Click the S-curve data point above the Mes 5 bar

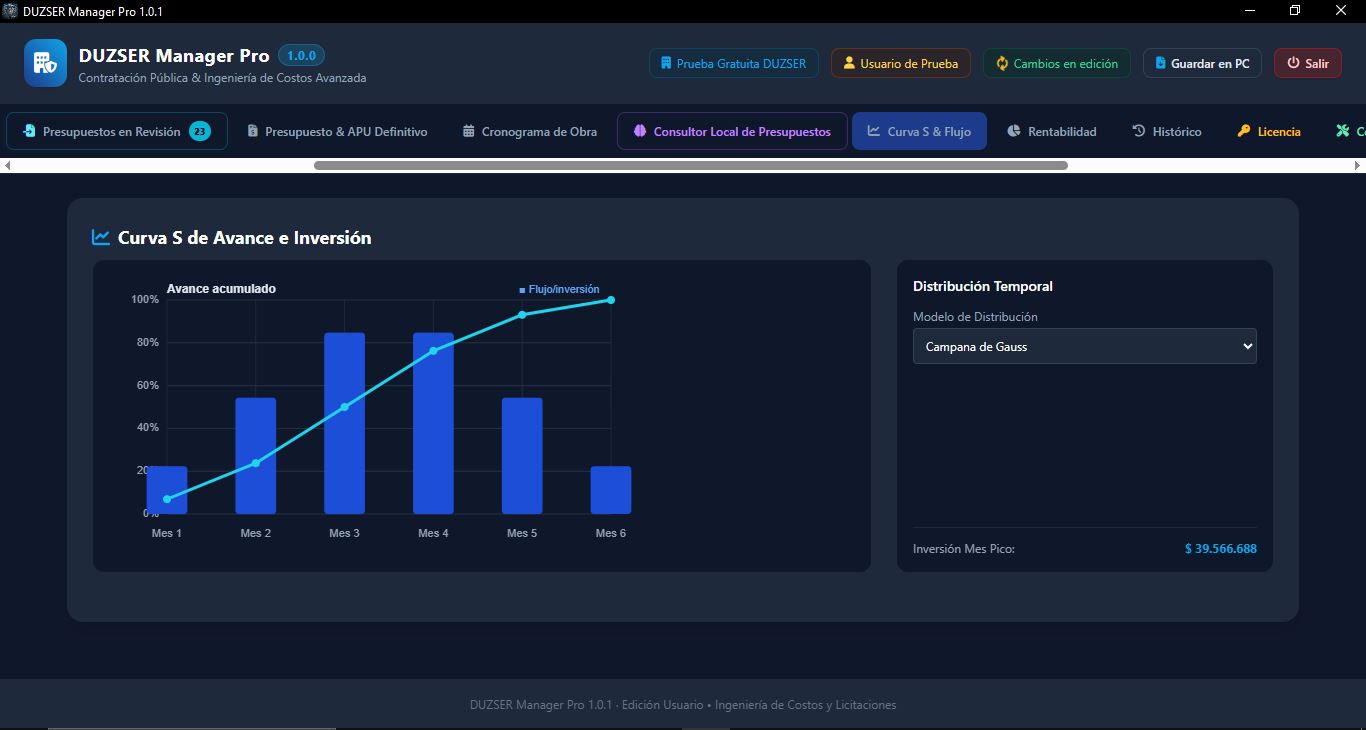pyautogui.click(x=522, y=315)
